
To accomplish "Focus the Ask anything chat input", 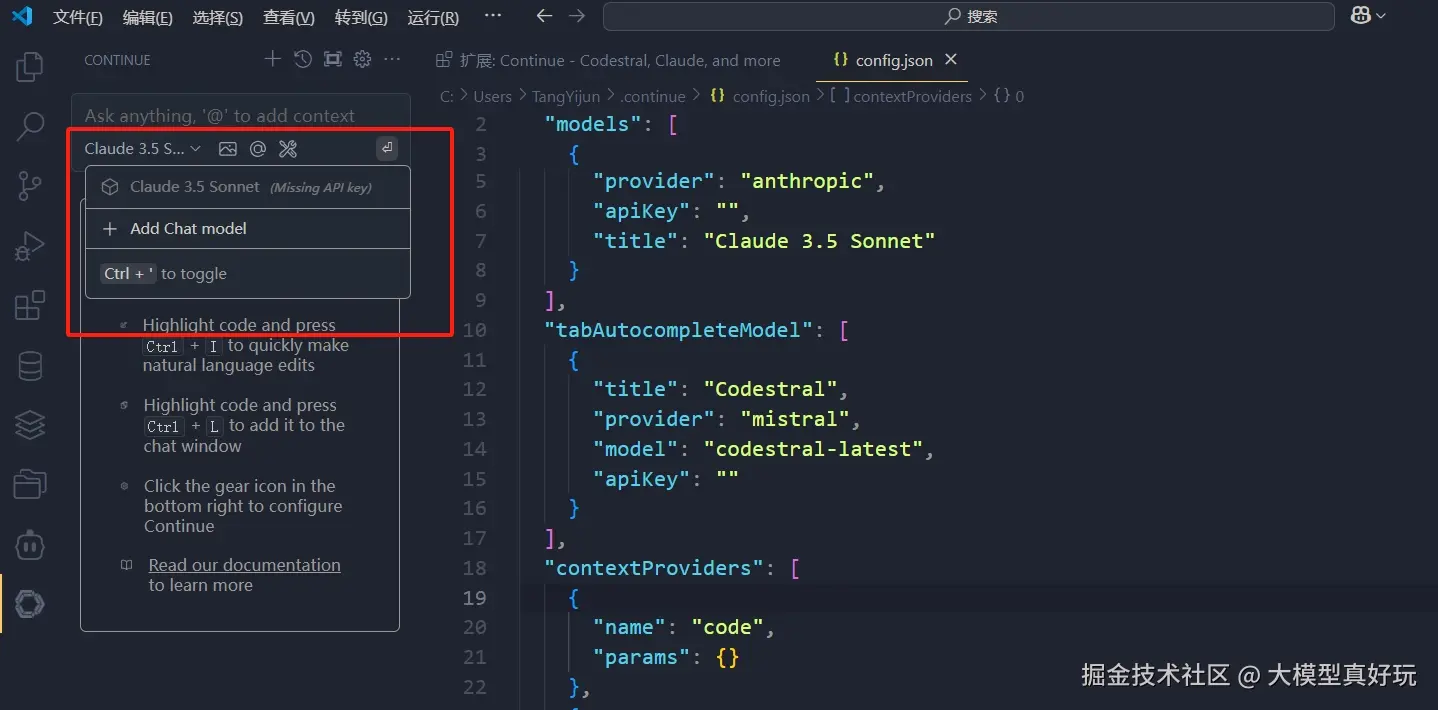I will point(240,116).
